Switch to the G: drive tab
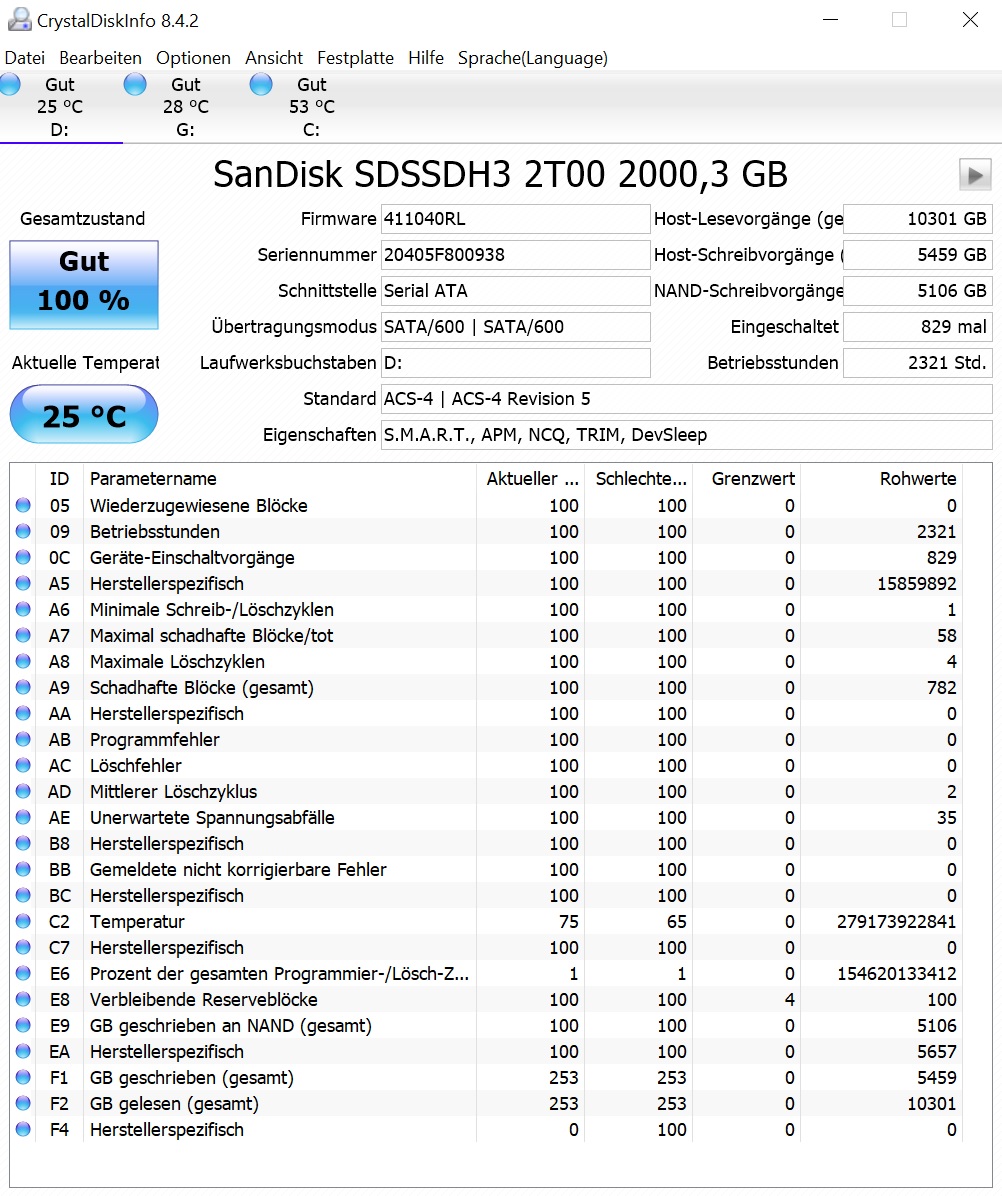The height and width of the screenshot is (1196, 1002). tap(185, 107)
